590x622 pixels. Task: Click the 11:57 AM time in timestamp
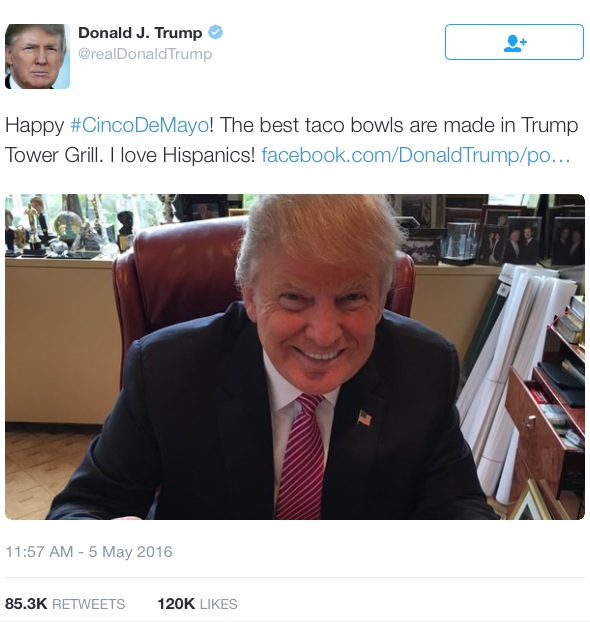click(39, 552)
